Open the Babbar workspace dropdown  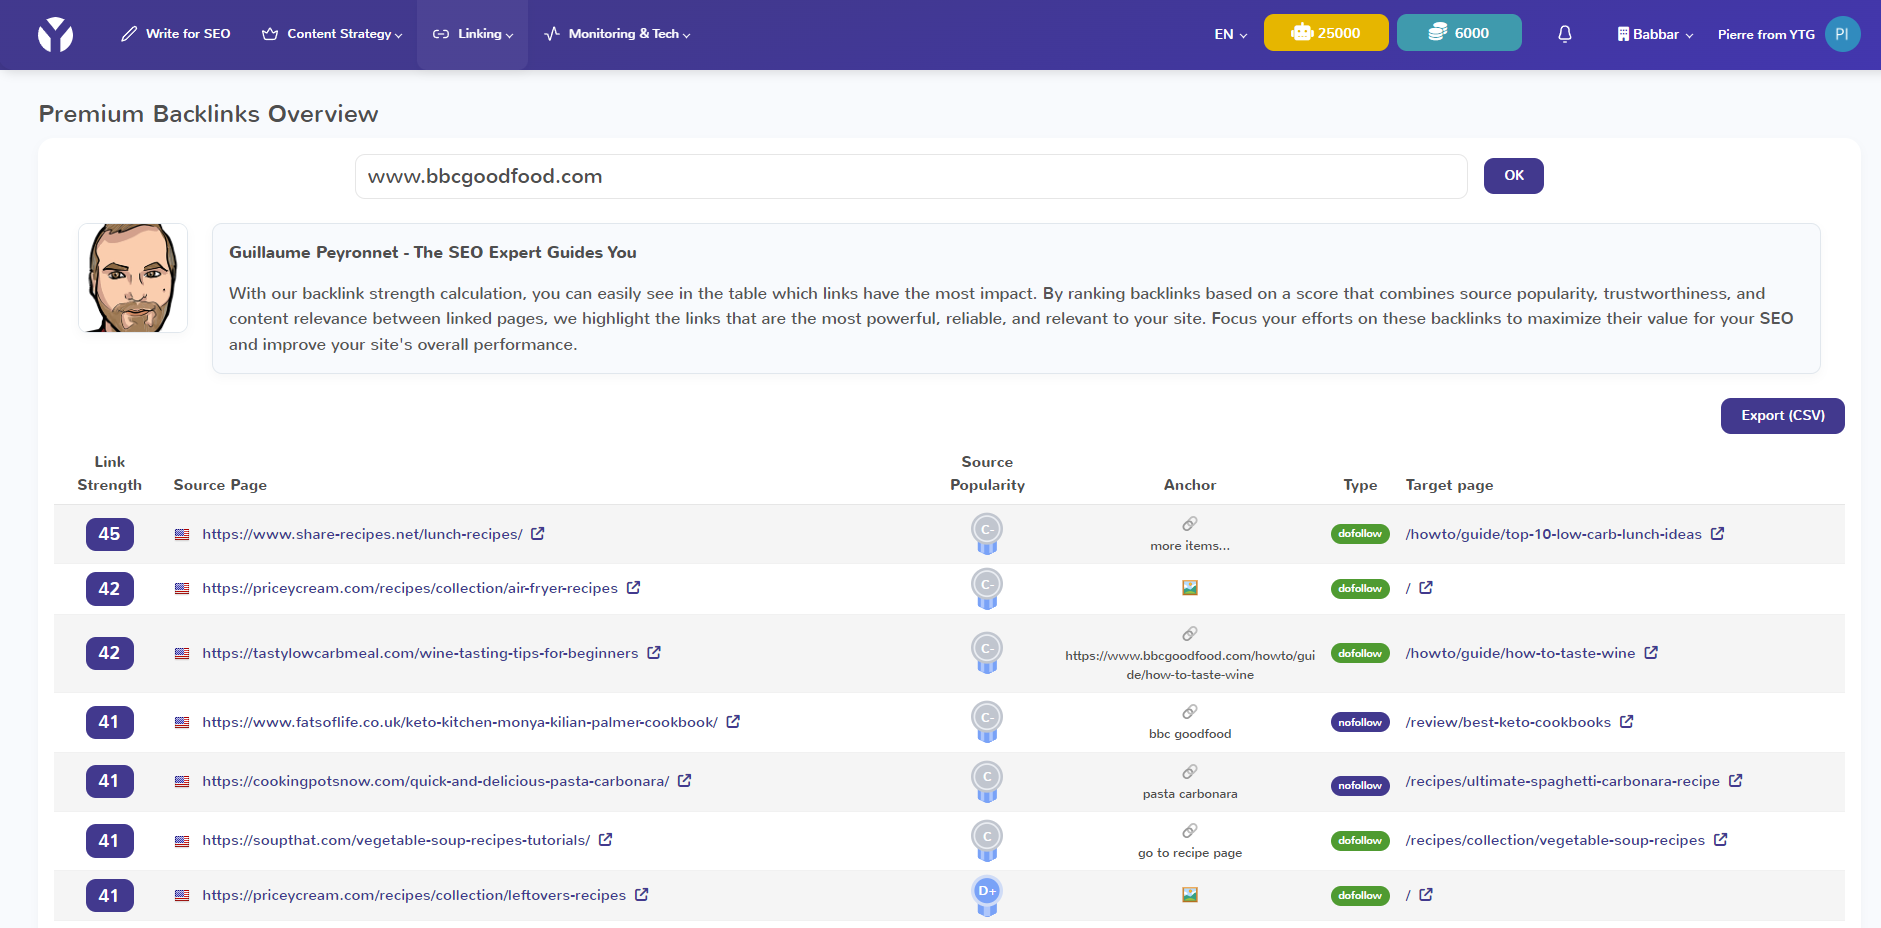(1655, 34)
